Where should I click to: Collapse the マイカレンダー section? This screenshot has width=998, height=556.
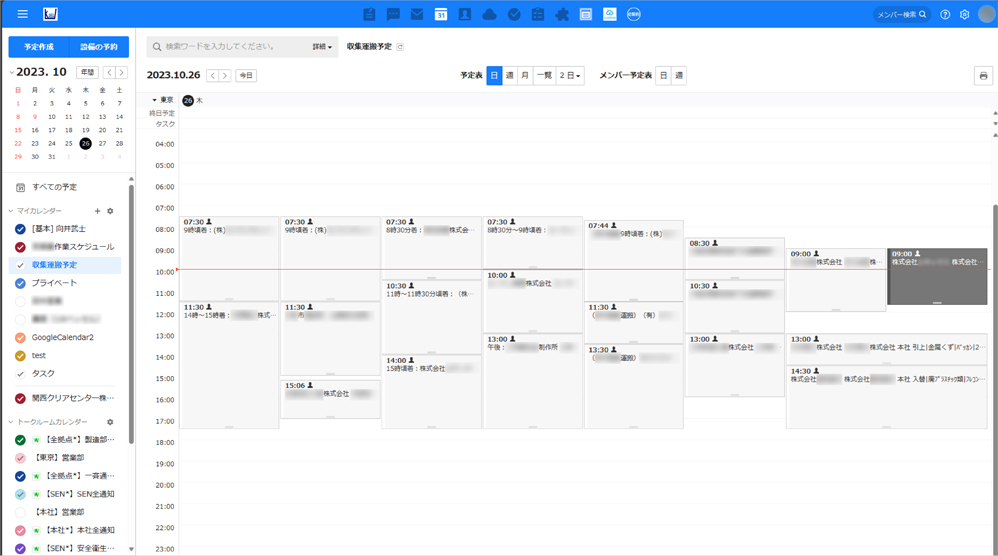tap(12, 211)
